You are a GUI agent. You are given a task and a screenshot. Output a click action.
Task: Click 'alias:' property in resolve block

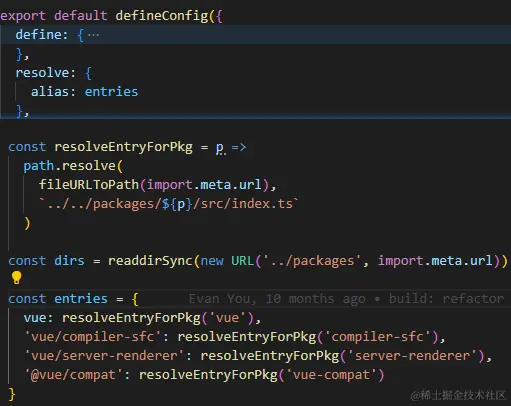point(54,92)
